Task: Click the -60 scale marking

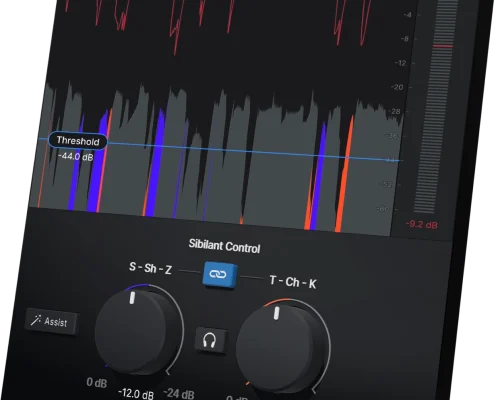Action: 383,209
